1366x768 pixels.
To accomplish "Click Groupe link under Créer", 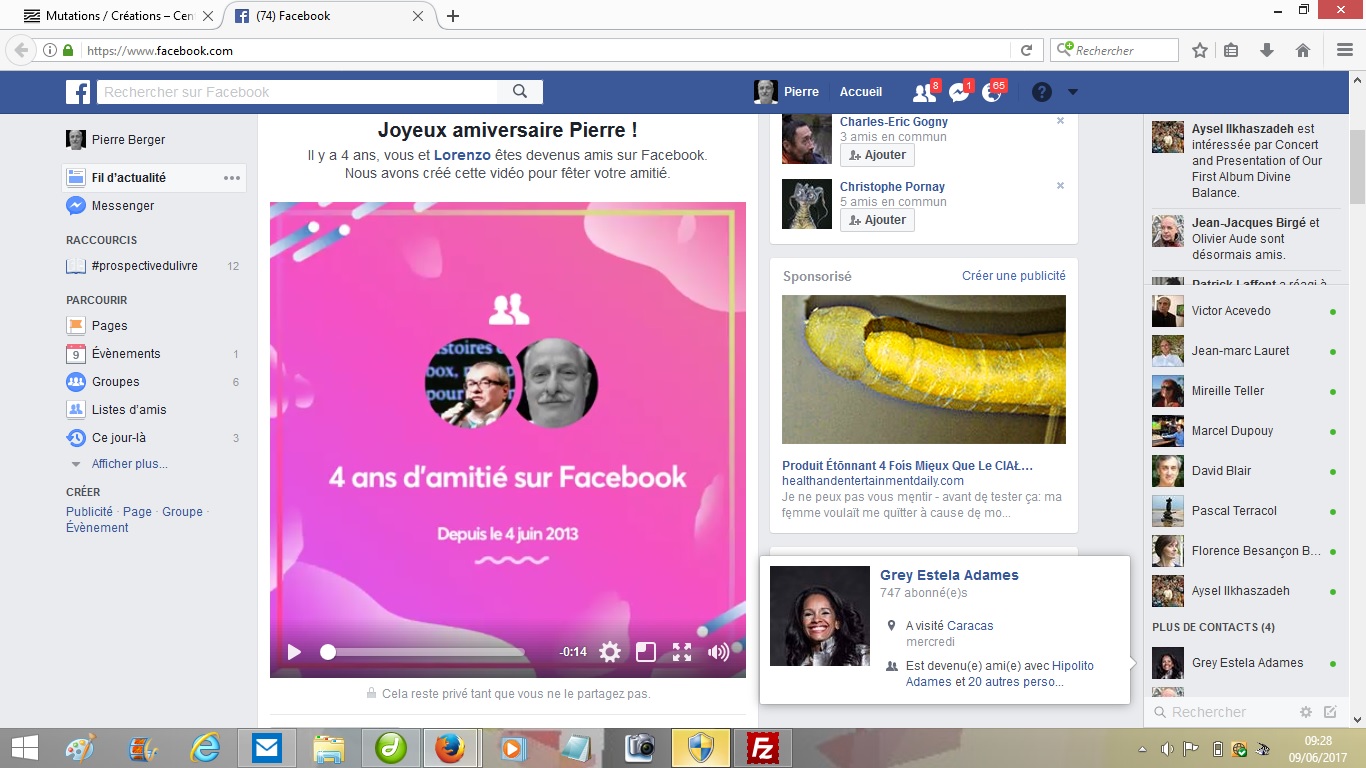I will click(182, 512).
